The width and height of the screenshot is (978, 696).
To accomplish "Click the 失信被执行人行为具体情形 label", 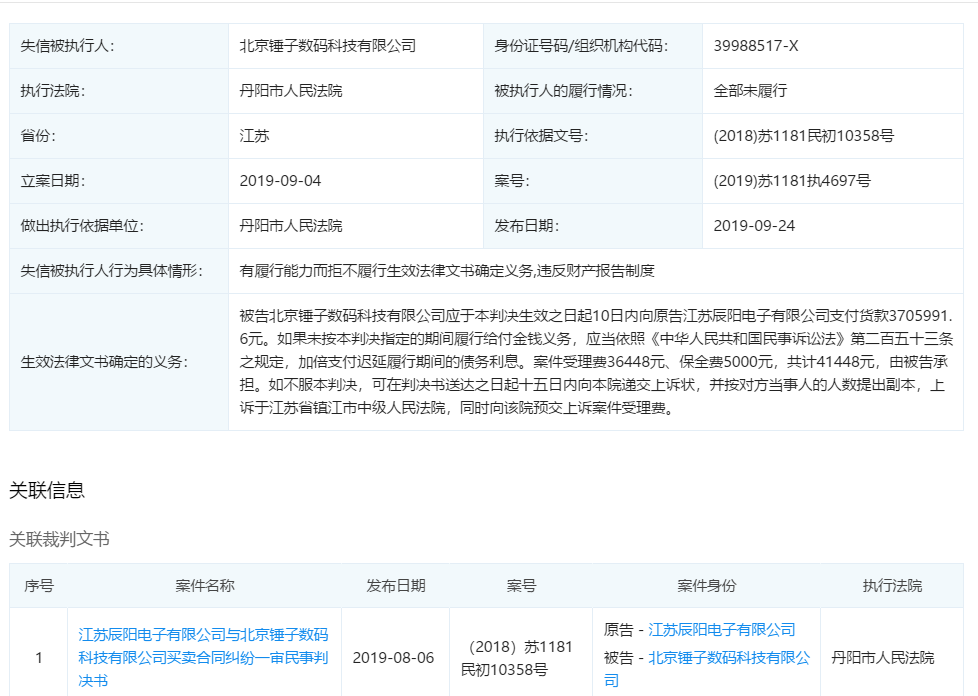I will coord(112,271).
